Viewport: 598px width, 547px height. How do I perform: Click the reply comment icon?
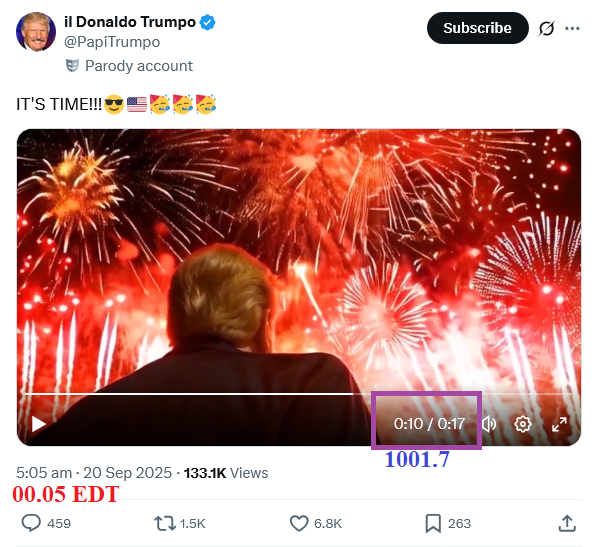click(31, 523)
